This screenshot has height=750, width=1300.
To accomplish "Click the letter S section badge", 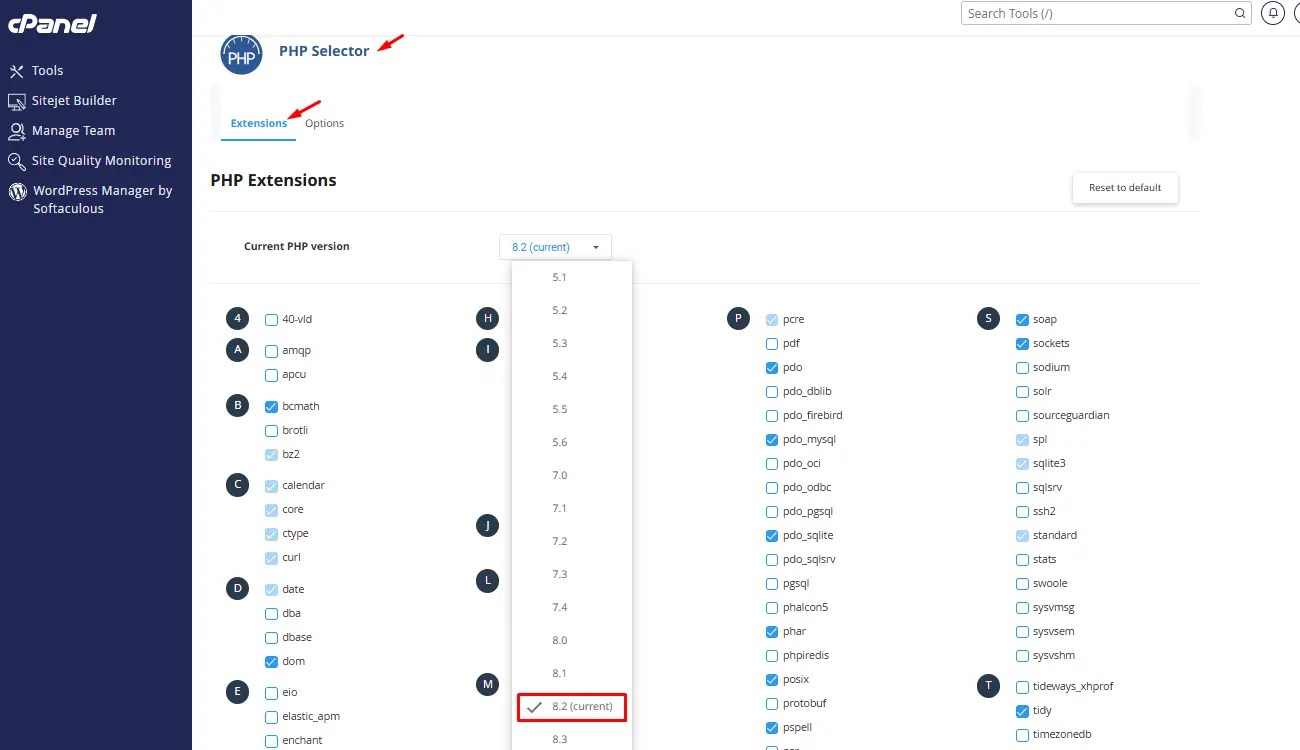I will [x=988, y=319].
